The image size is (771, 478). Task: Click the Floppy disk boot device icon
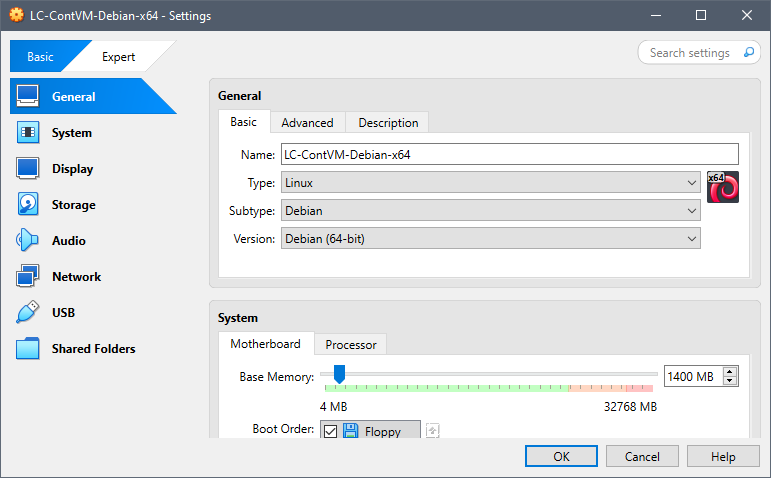351,431
